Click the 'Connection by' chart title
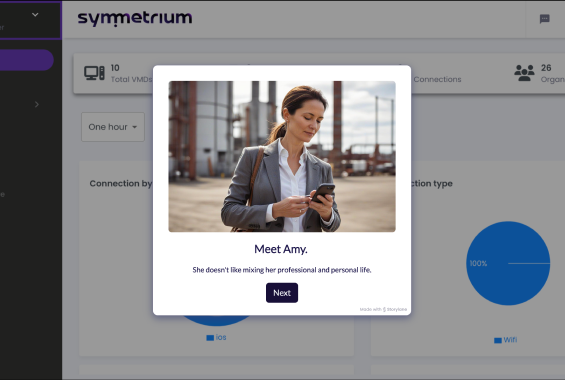Viewport: 565px width, 380px height. click(x=121, y=183)
